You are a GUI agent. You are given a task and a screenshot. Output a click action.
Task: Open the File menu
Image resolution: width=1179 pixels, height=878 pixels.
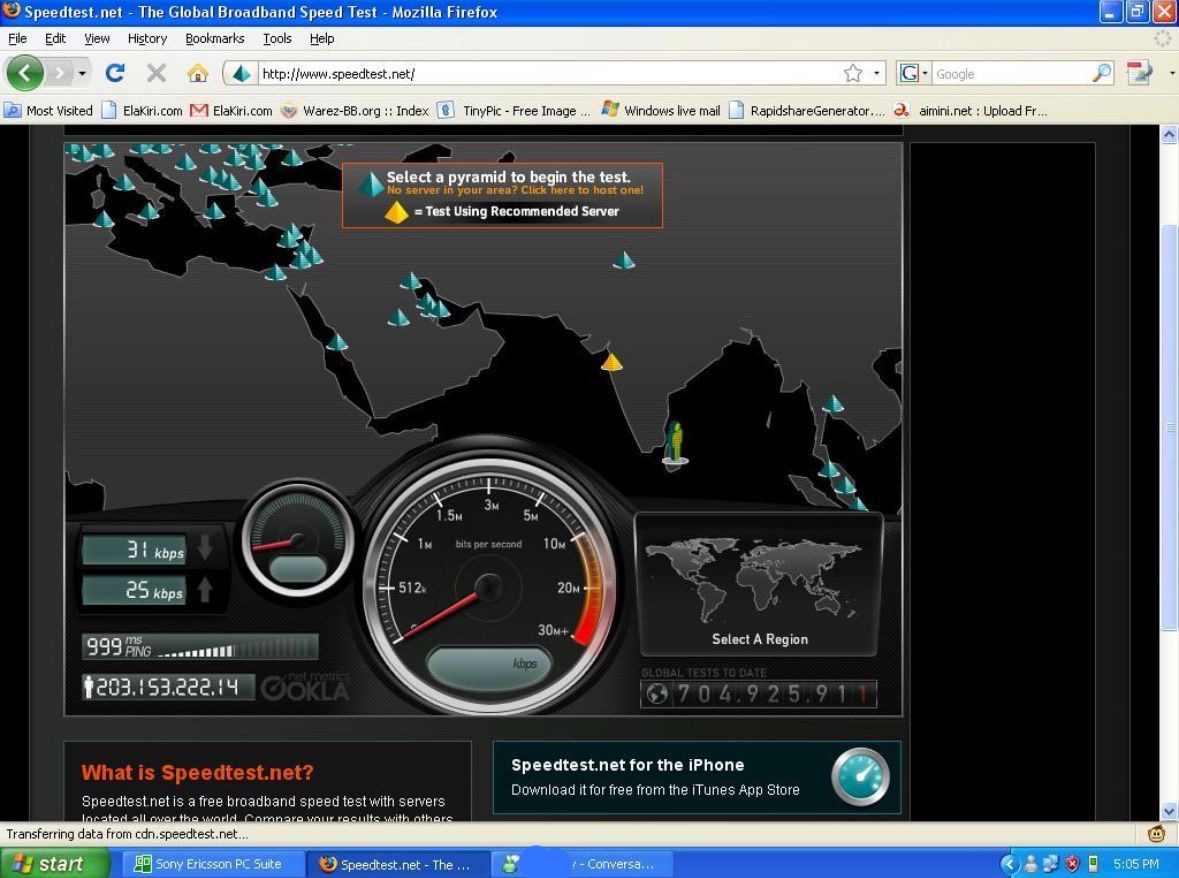click(x=17, y=38)
